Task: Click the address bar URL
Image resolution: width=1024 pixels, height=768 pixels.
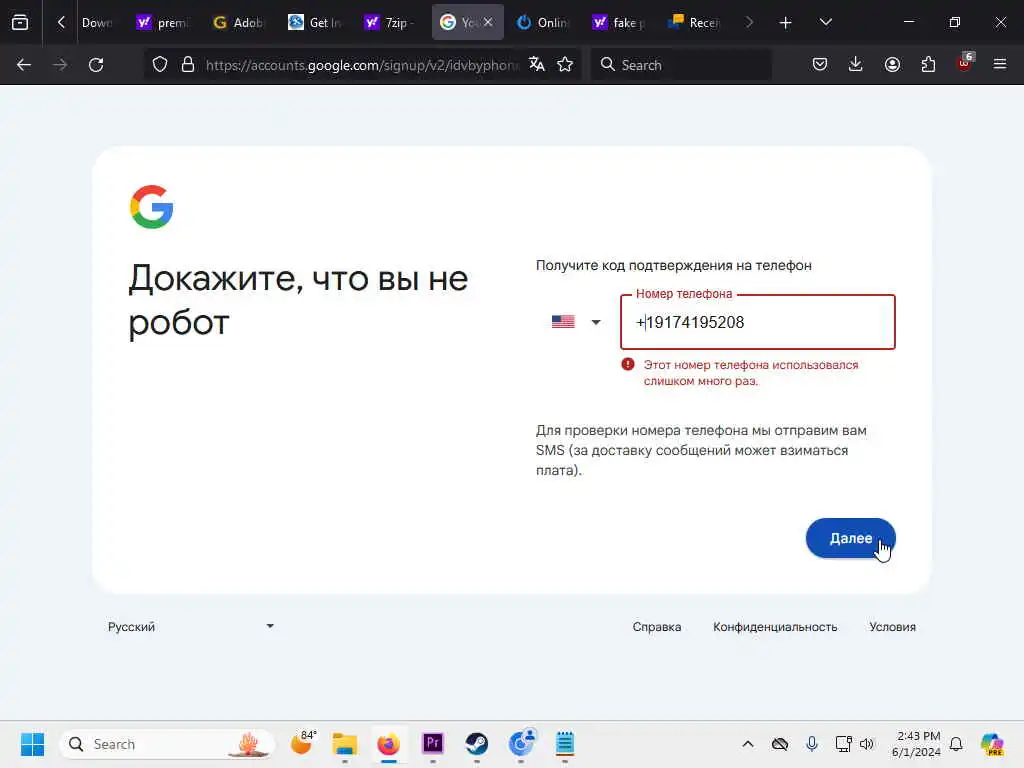Action: 362,65
